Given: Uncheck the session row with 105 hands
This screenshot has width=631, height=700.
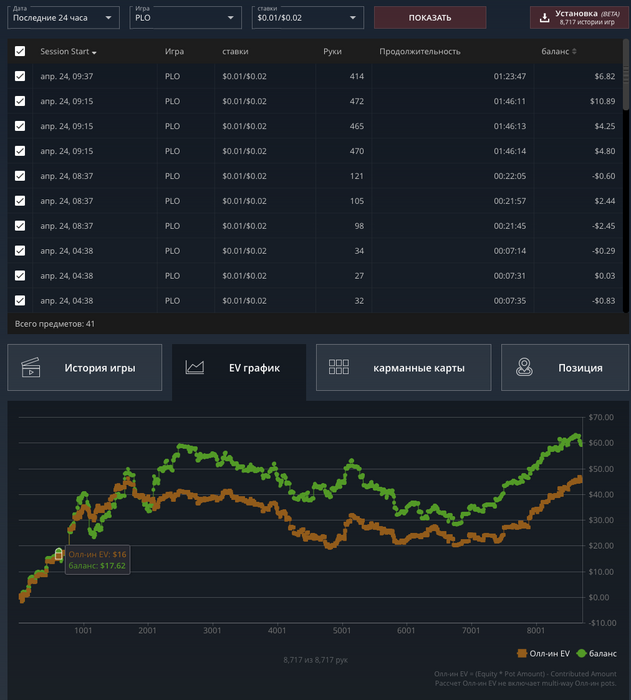Looking at the screenshot, I should point(20,201).
